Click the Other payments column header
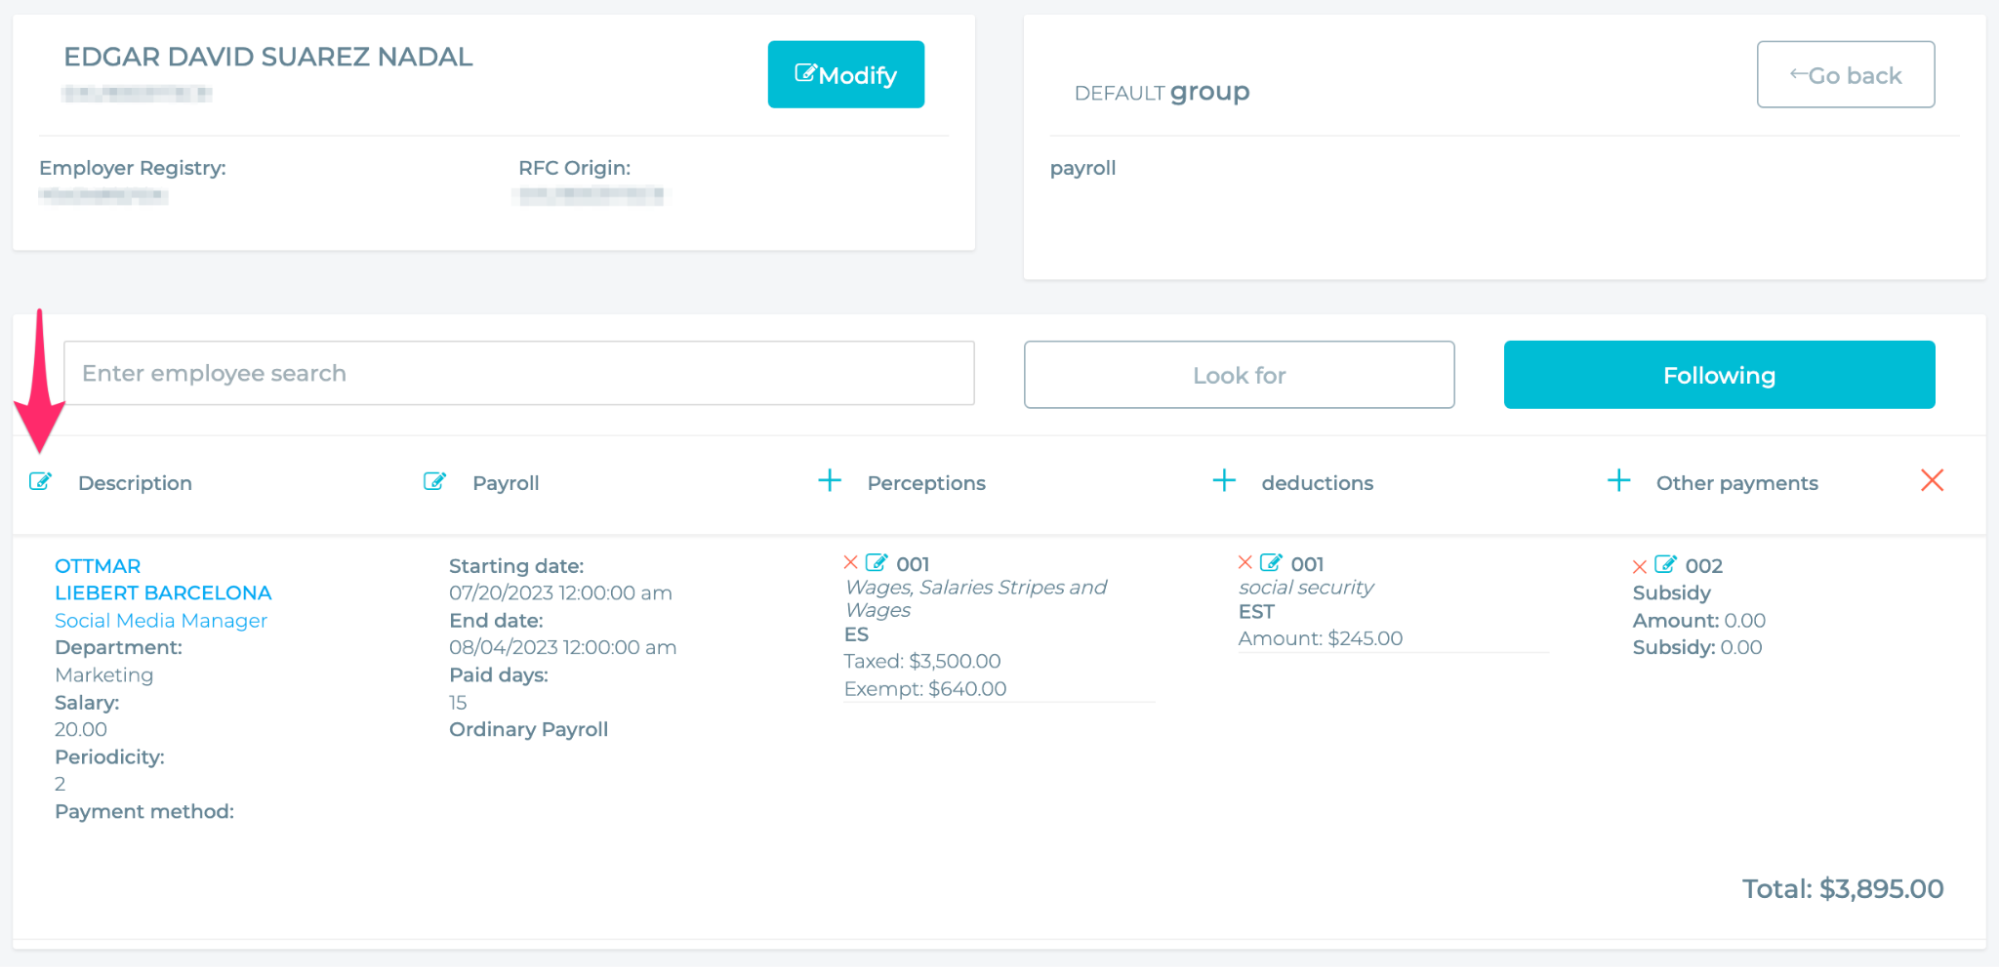1999x968 pixels. pos(1737,483)
